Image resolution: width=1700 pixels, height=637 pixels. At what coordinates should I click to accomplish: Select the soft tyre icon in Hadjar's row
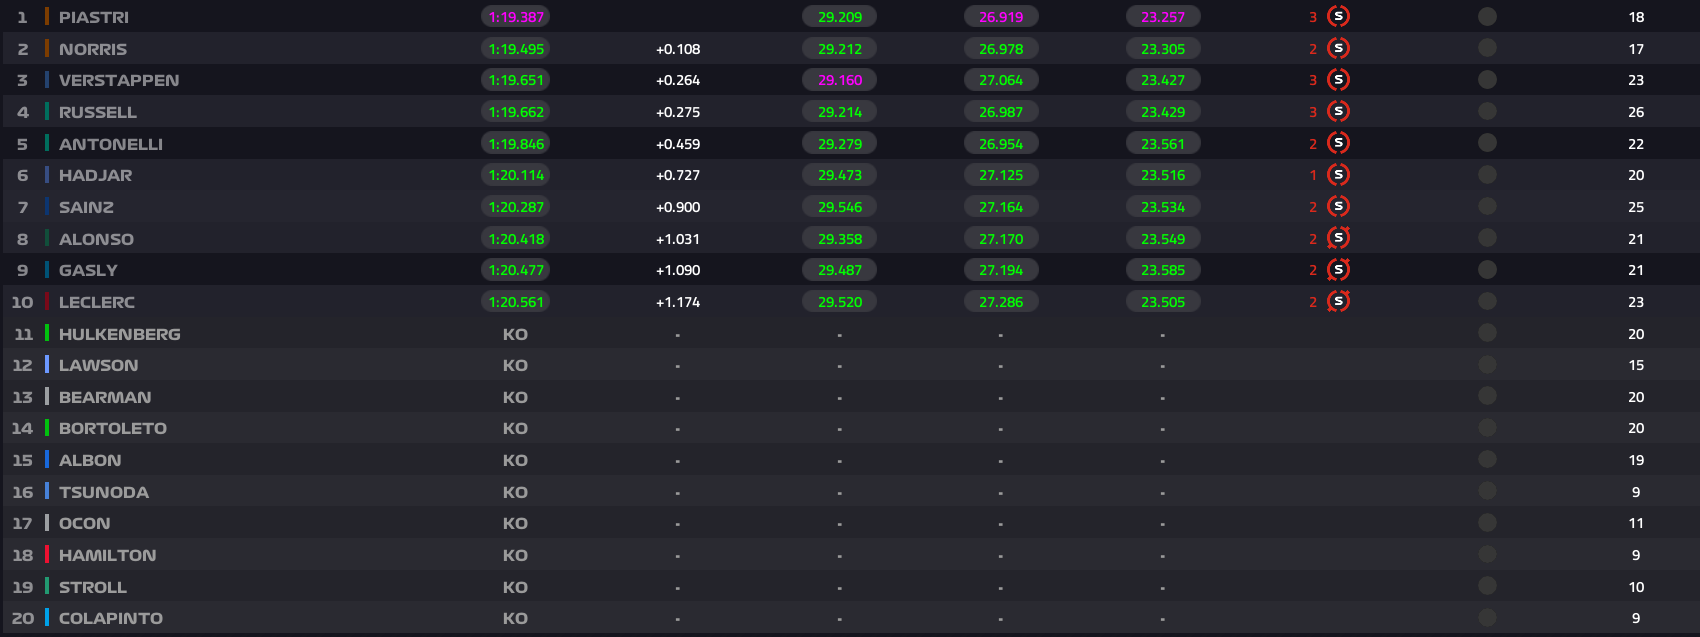(1338, 175)
